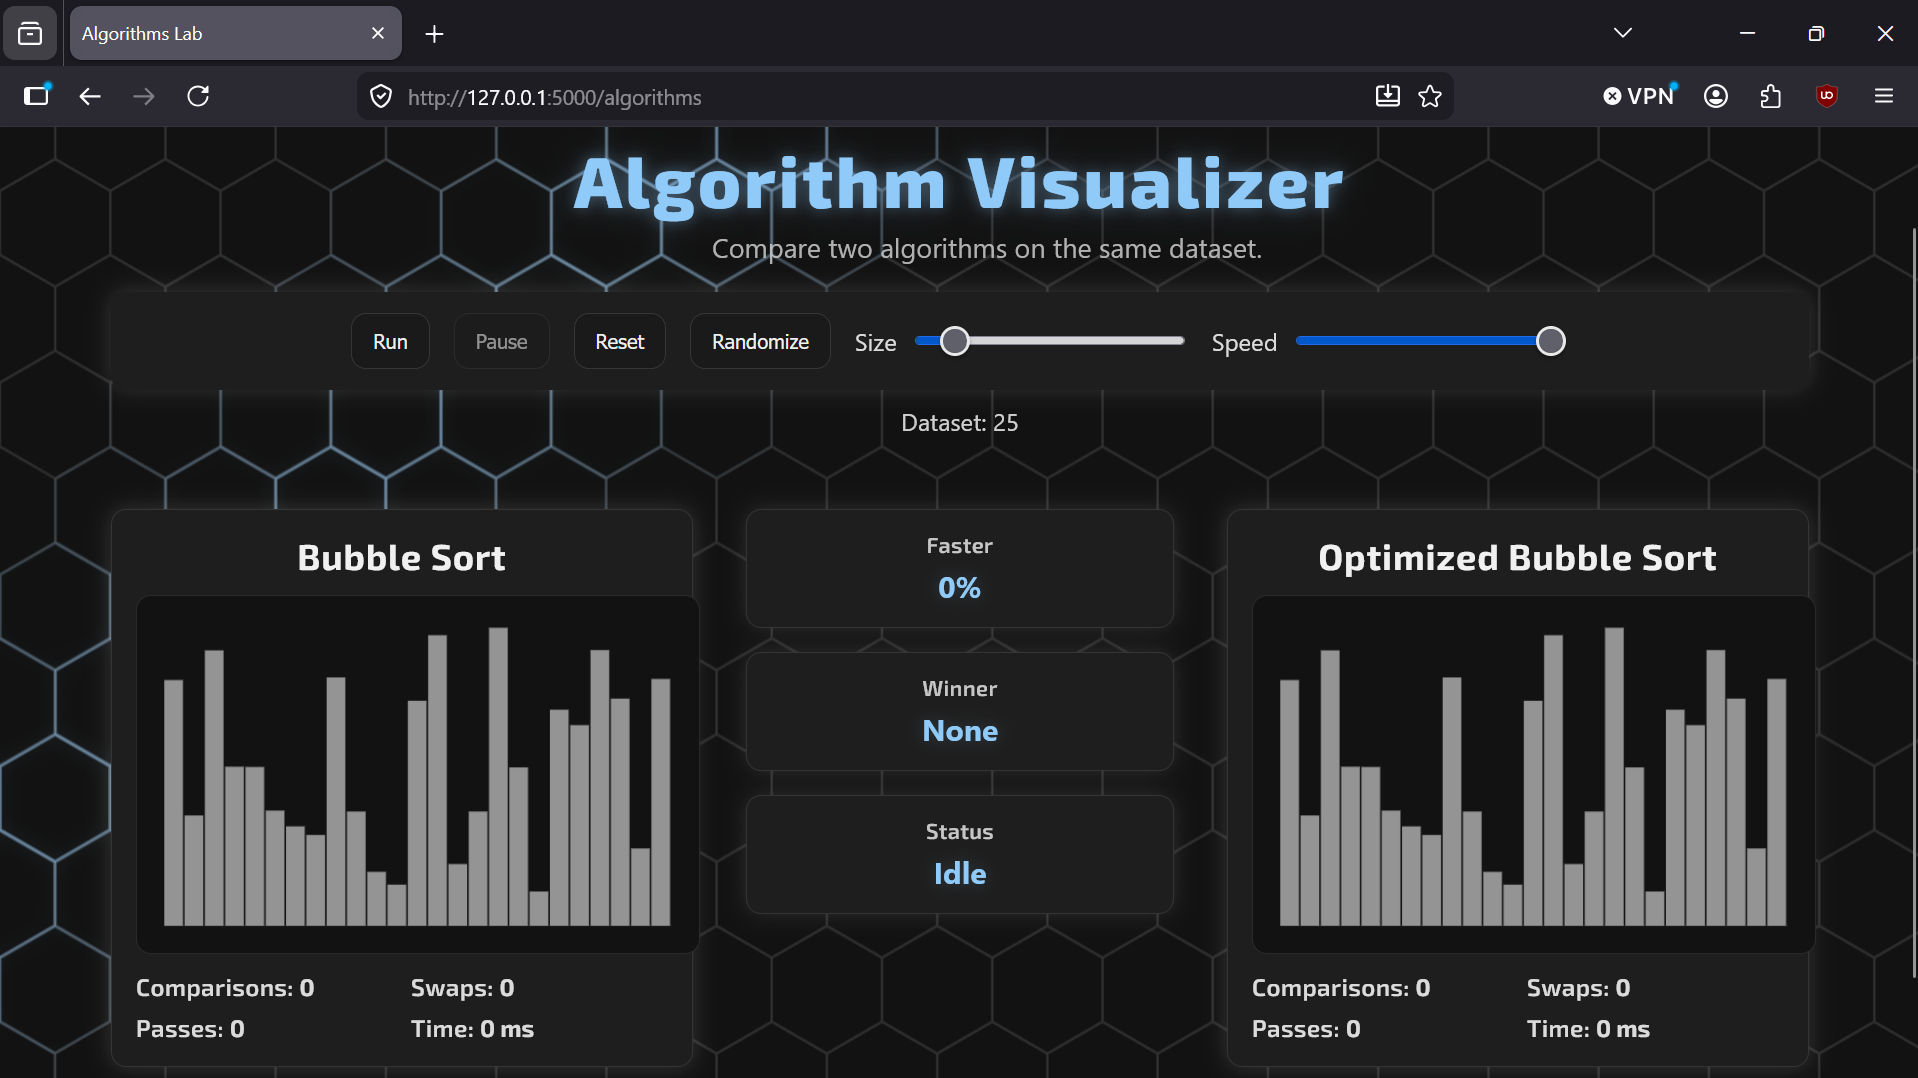The height and width of the screenshot is (1078, 1918).
Task: Expand the list all tabs chevron
Action: (x=1623, y=33)
